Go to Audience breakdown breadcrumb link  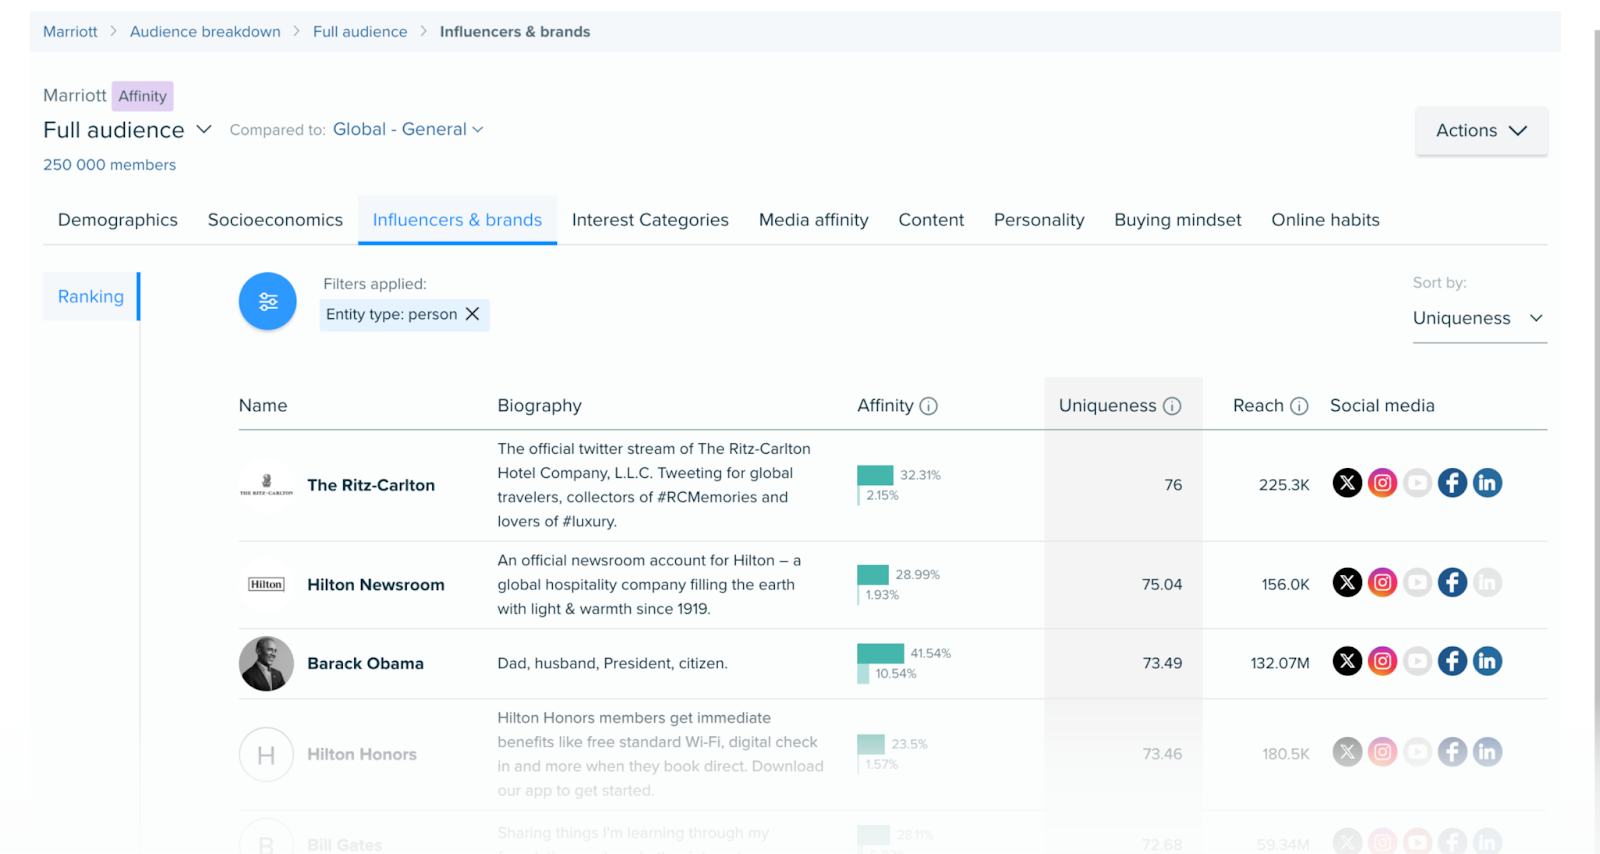click(x=205, y=32)
